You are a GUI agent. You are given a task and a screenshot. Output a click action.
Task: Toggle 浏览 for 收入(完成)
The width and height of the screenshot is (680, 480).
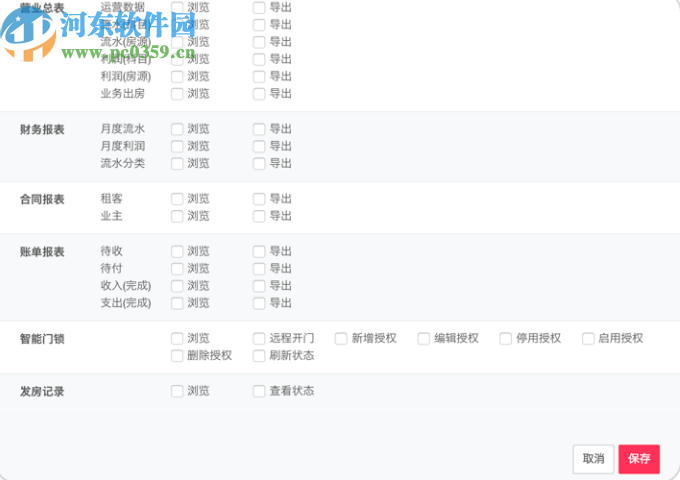click(x=177, y=286)
